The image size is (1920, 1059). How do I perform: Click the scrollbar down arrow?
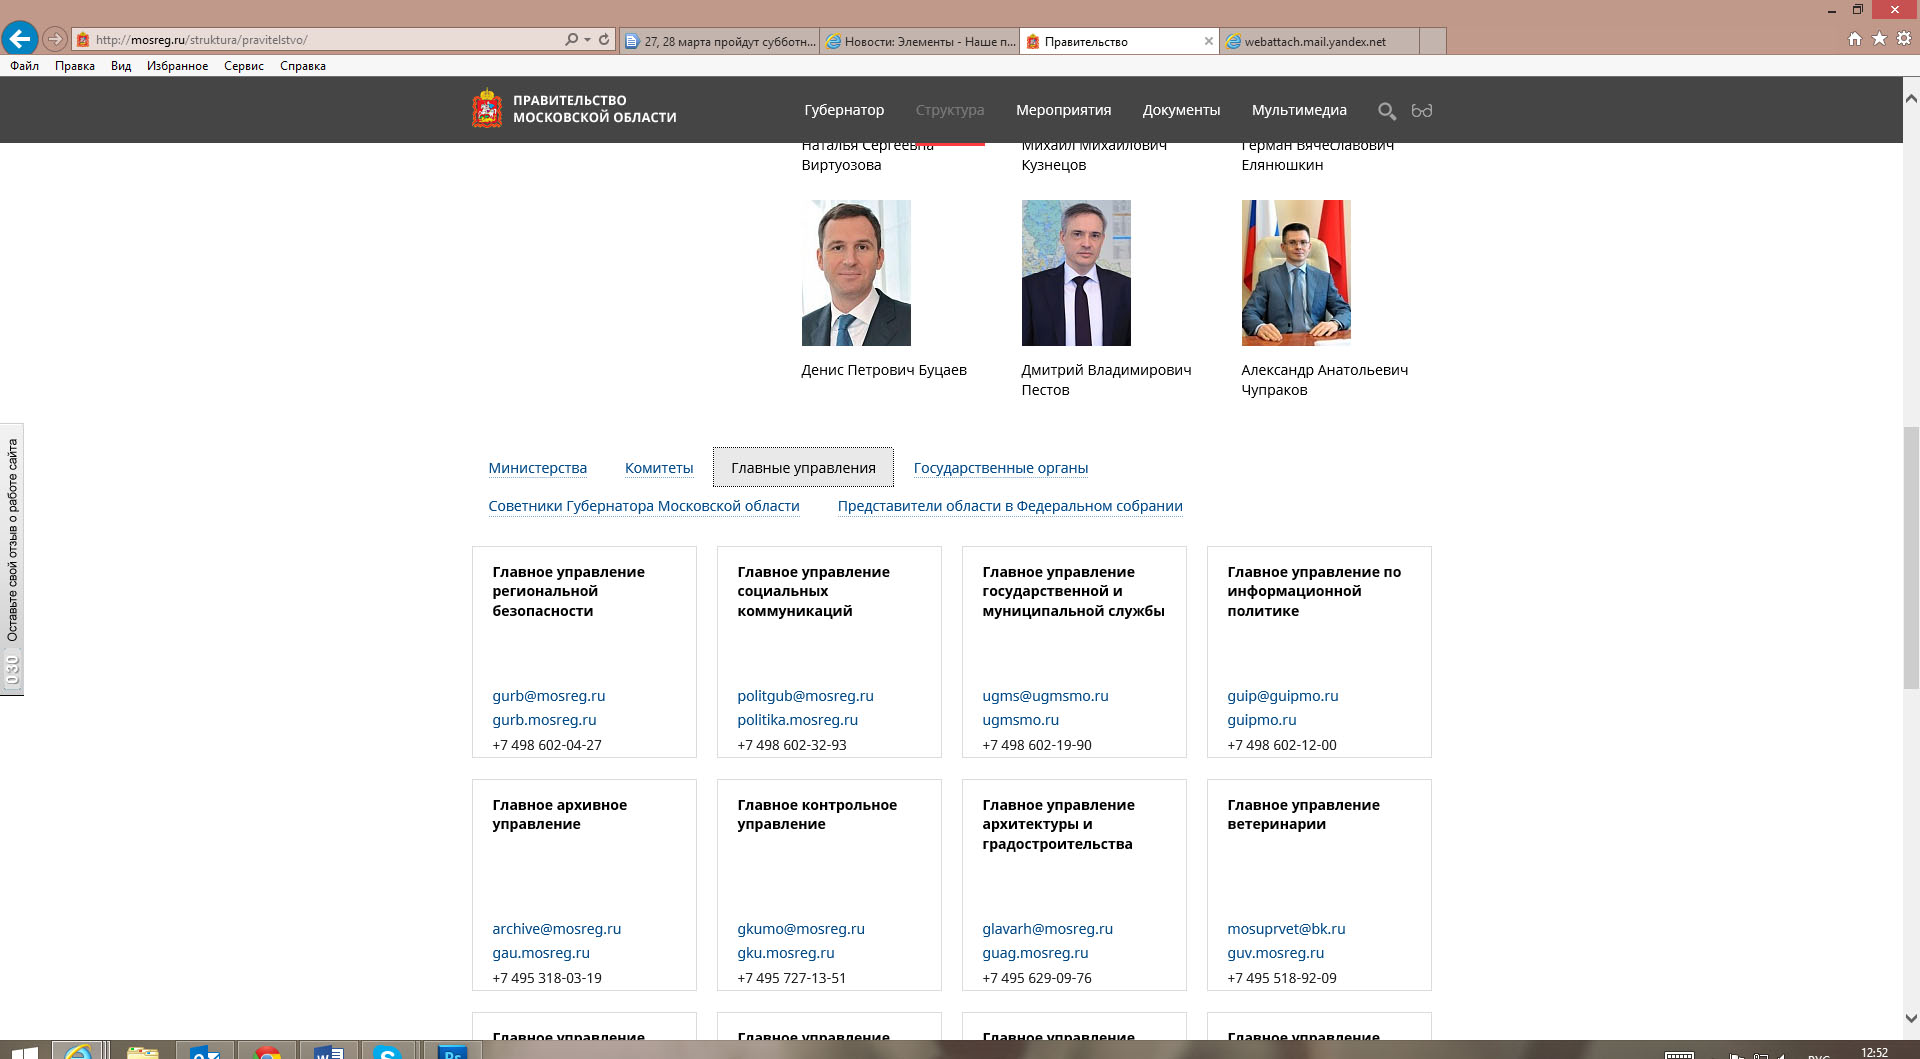pyautogui.click(x=1911, y=1019)
